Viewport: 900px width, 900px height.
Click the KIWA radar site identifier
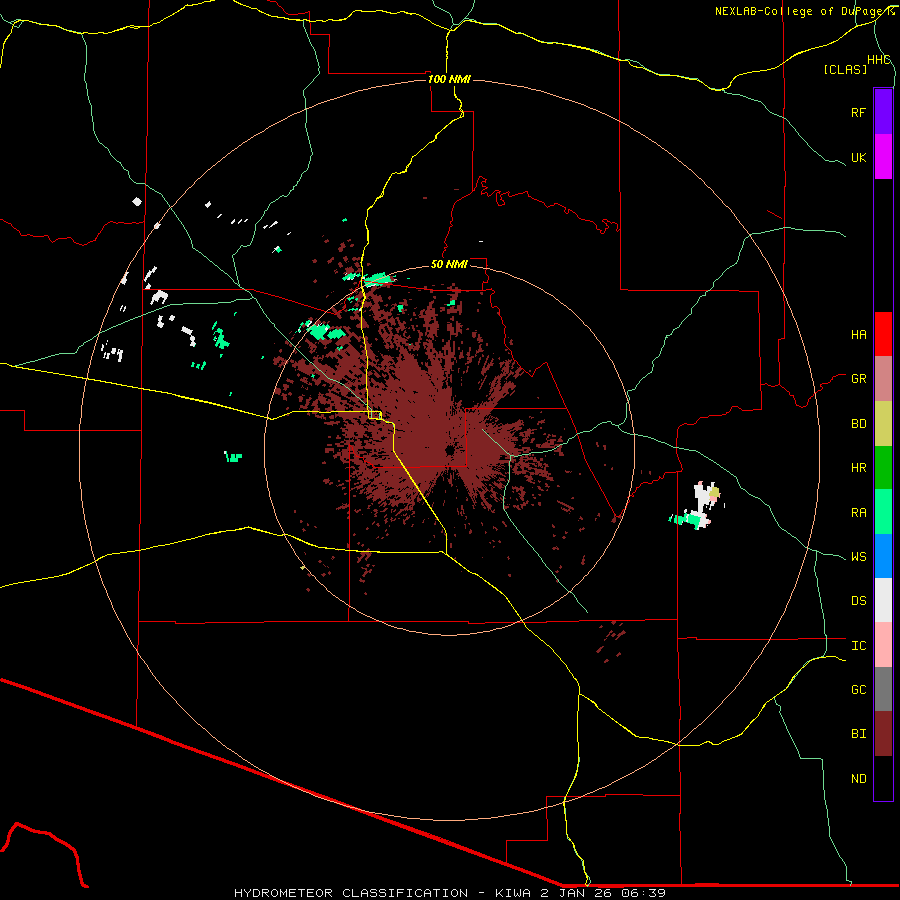point(514,893)
